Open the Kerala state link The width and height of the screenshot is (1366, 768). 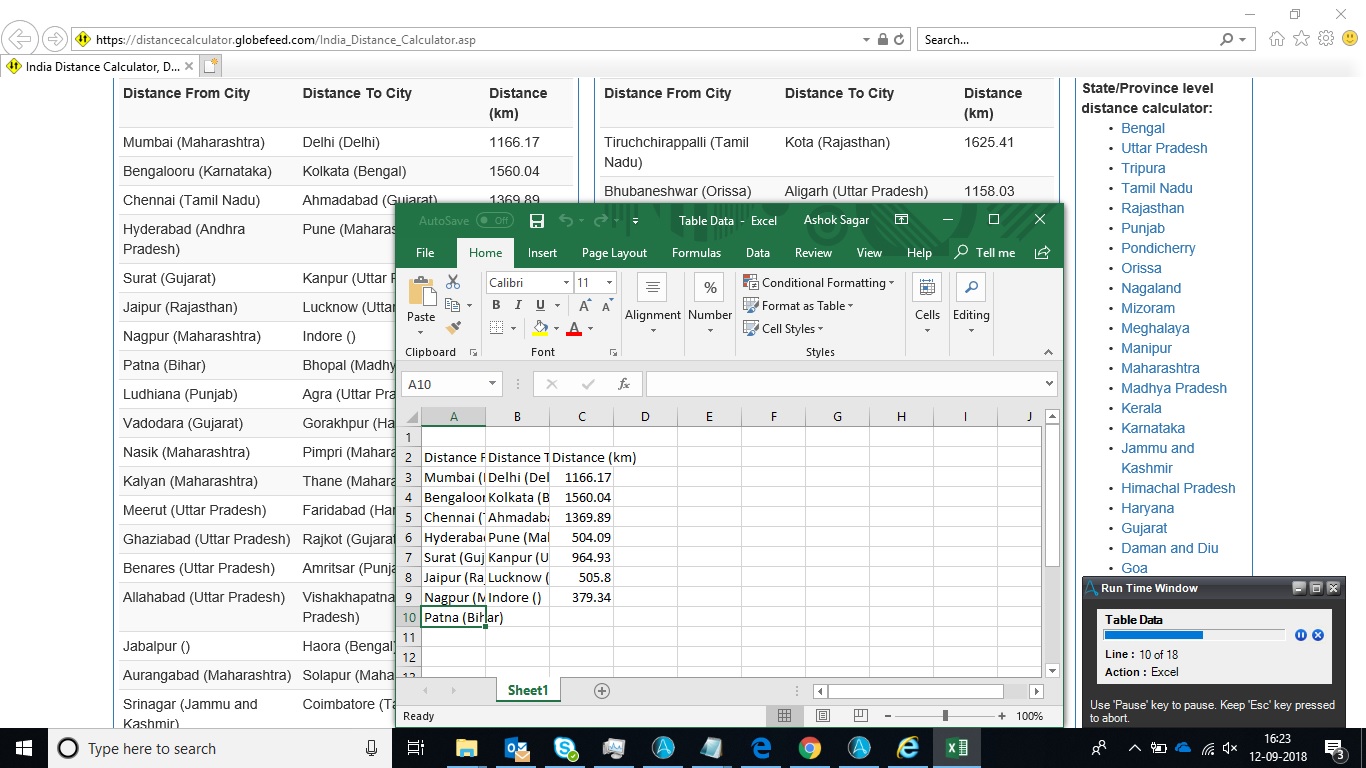[x=1141, y=408]
